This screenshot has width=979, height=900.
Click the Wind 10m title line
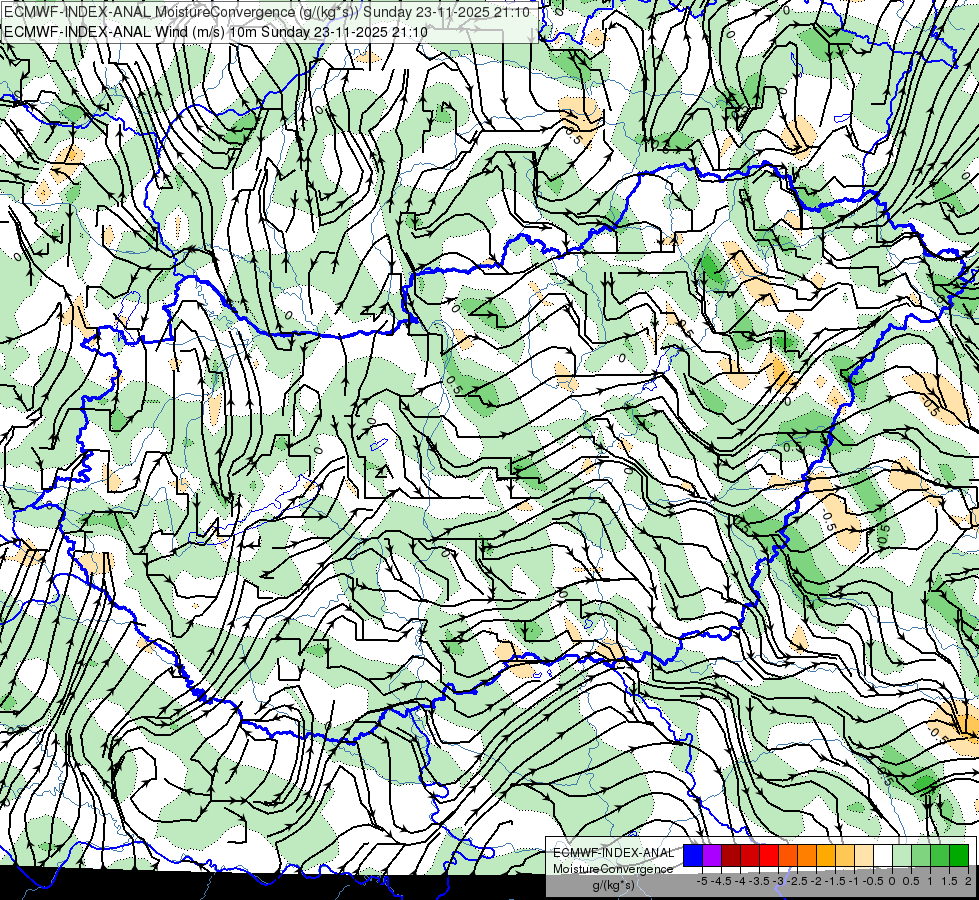pos(216,32)
